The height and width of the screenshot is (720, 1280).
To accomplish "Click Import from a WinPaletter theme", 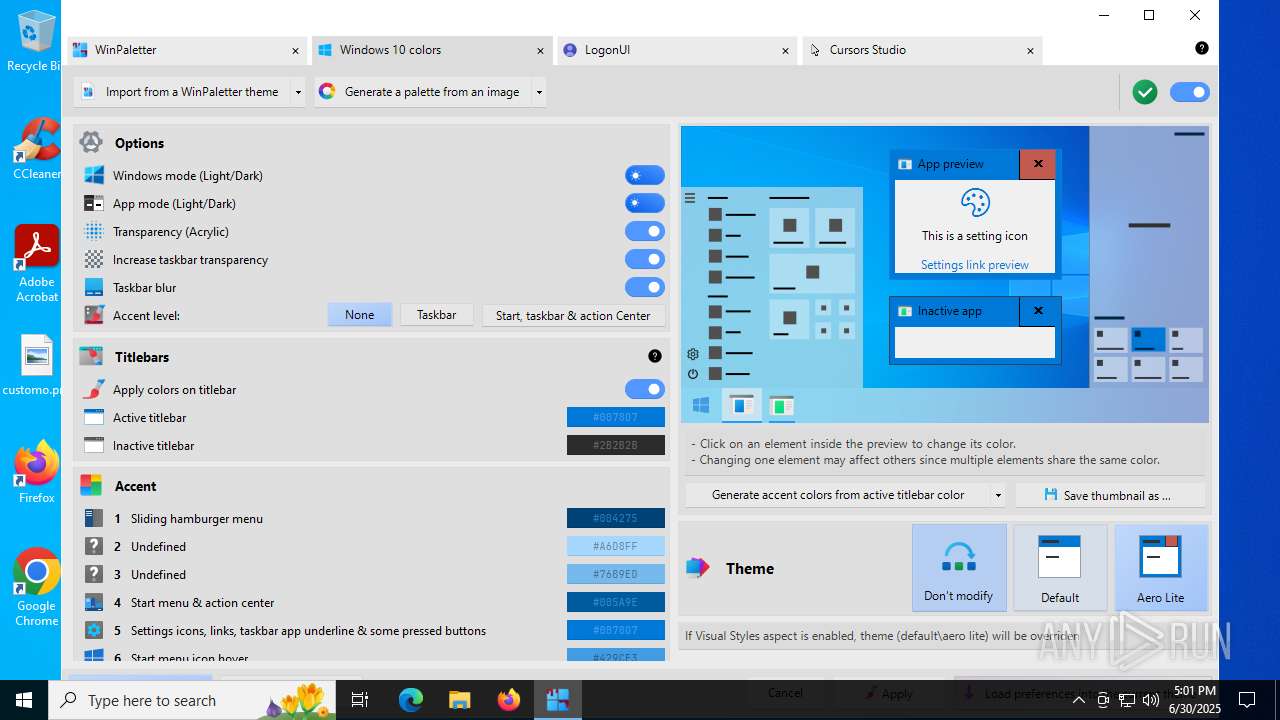I will pyautogui.click(x=182, y=92).
